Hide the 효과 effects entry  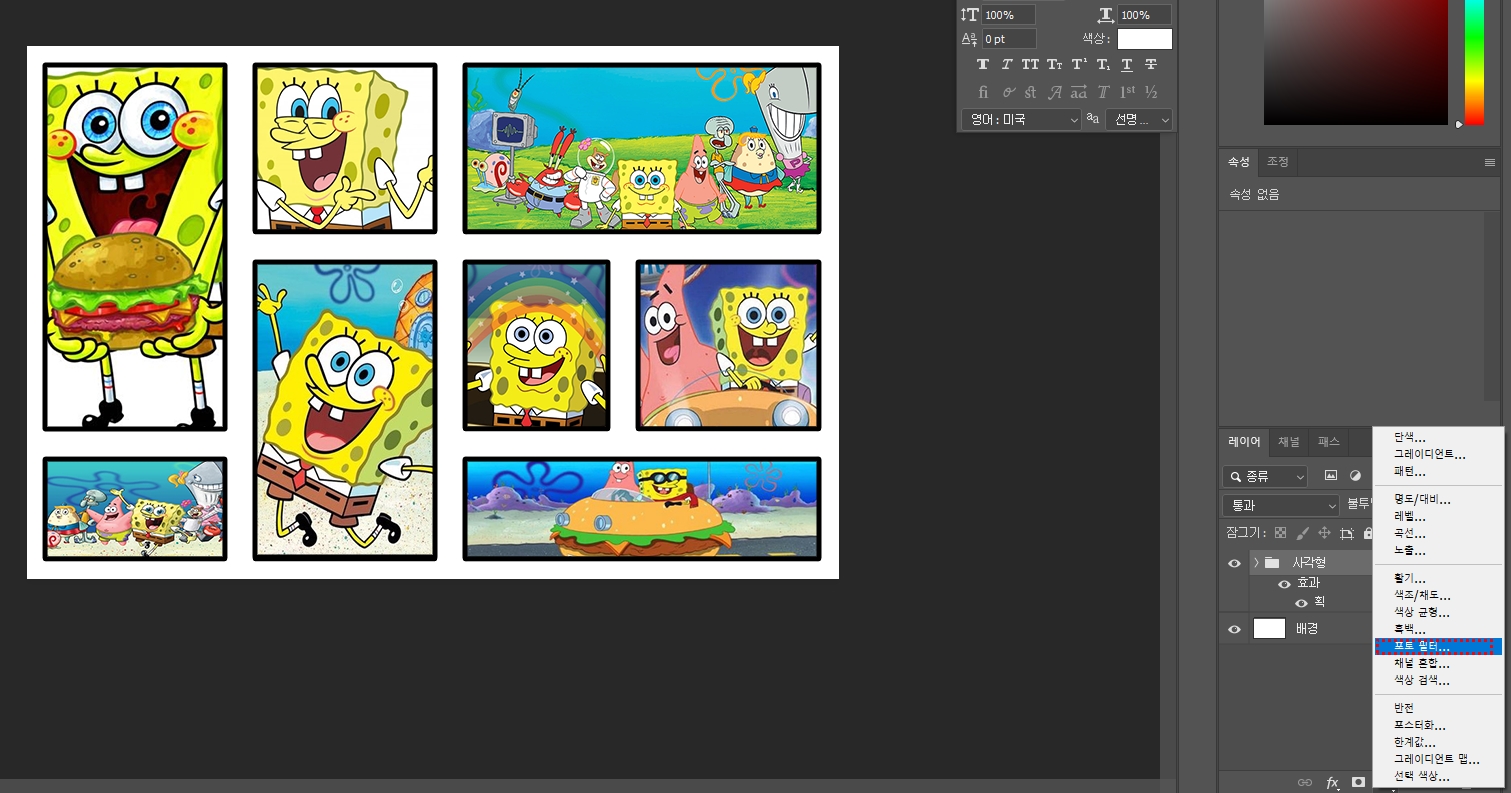[x=1284, y=584]
